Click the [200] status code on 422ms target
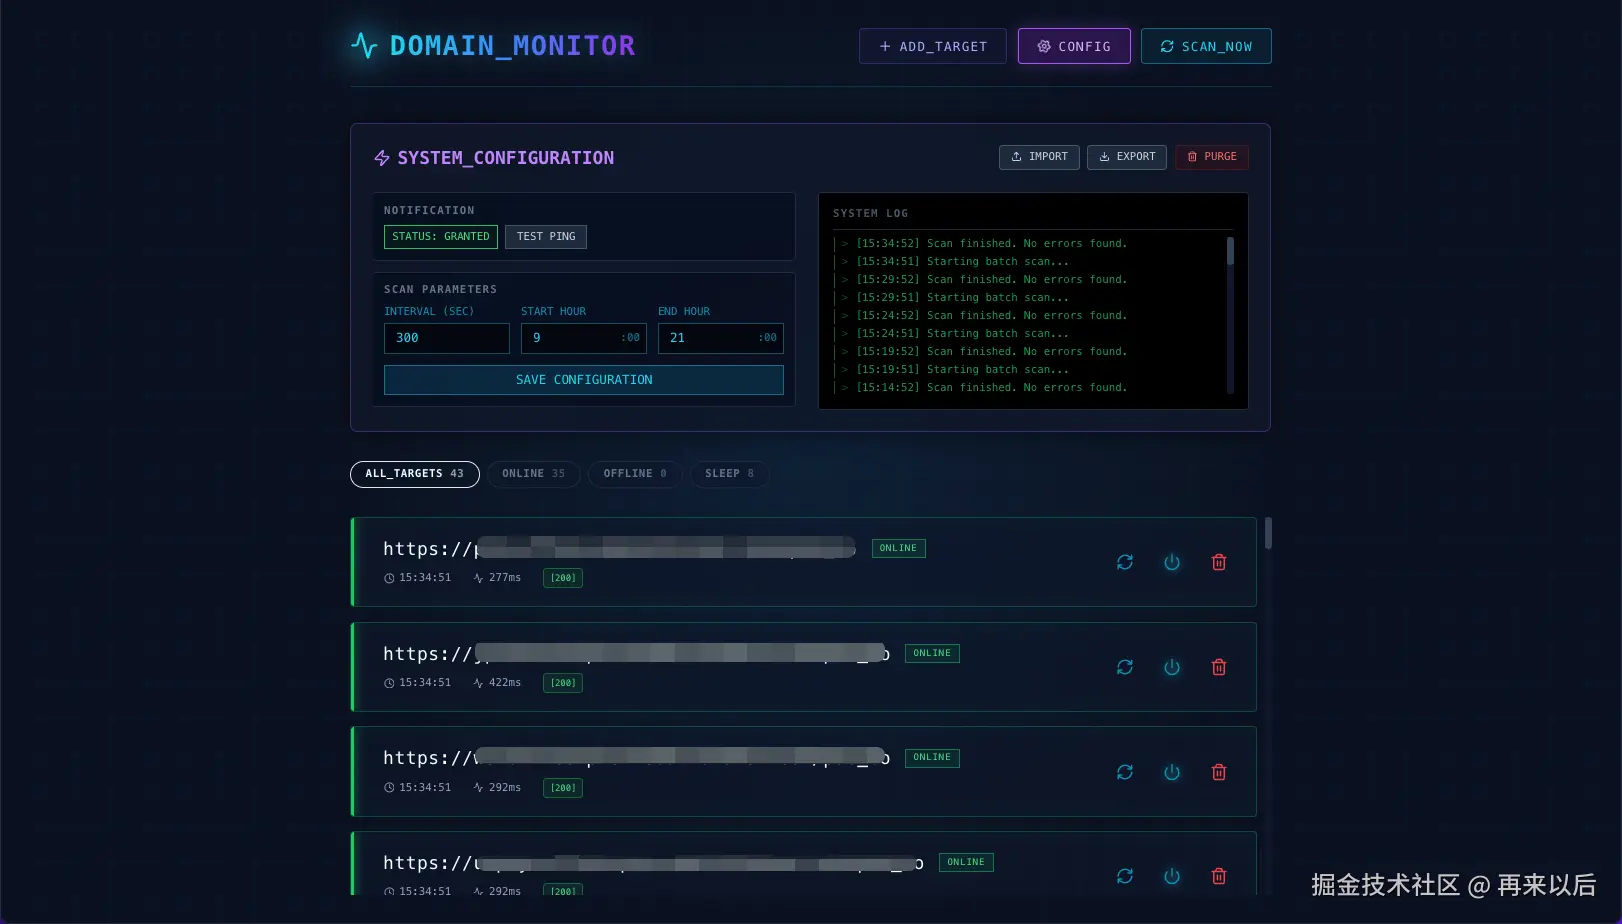Viewport: 1622px width, 924px height. pyautogui.click(x=563, y=683)
